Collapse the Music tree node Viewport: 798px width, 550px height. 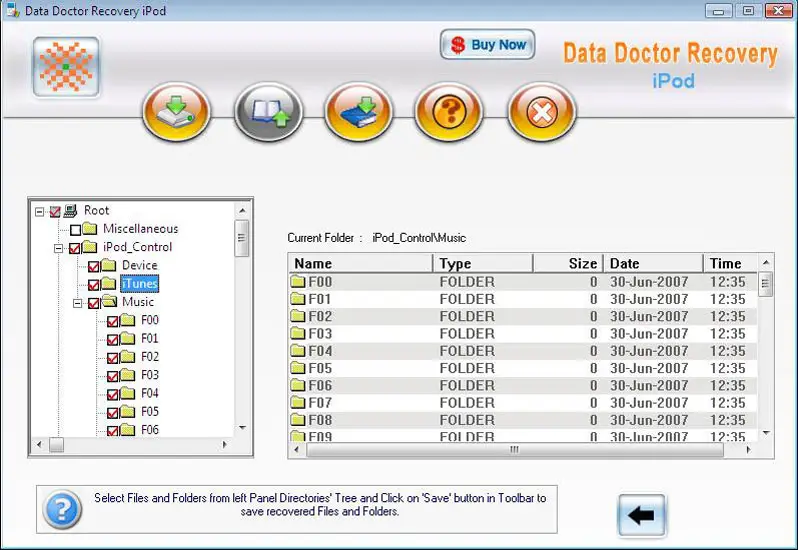[x=76, y=302]
